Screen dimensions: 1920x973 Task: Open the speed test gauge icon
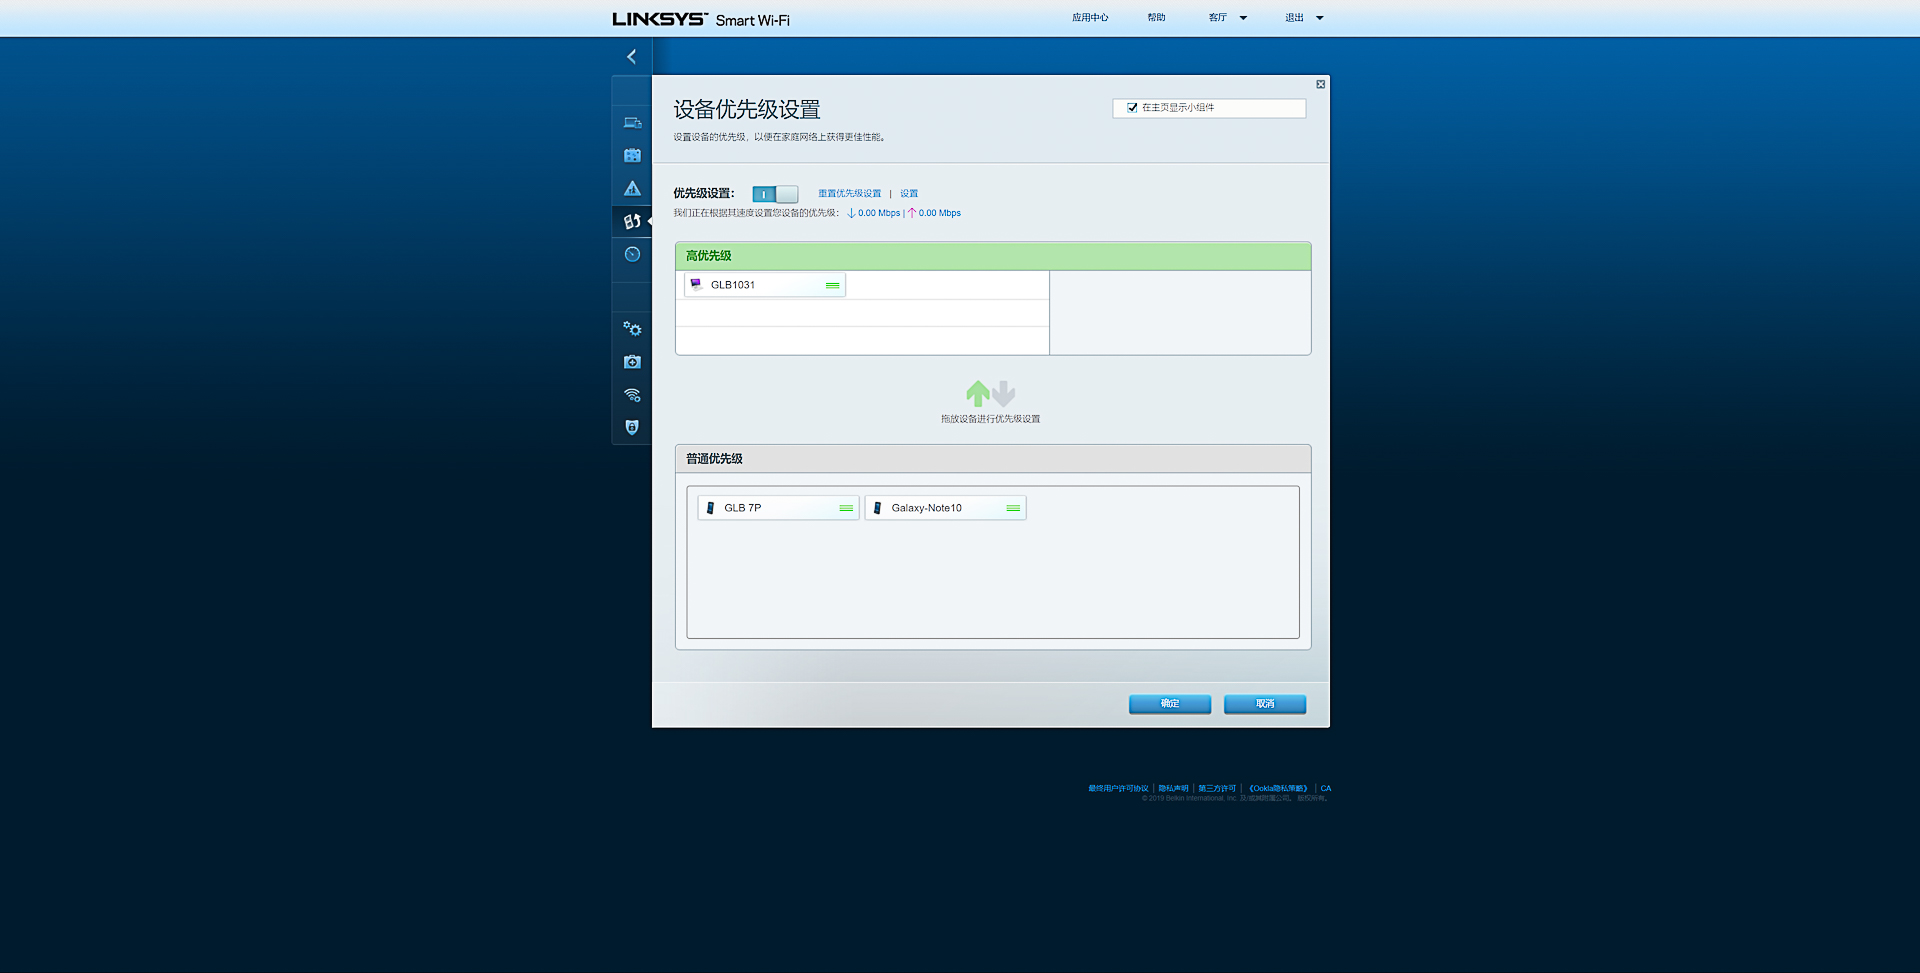click(631, 254)
